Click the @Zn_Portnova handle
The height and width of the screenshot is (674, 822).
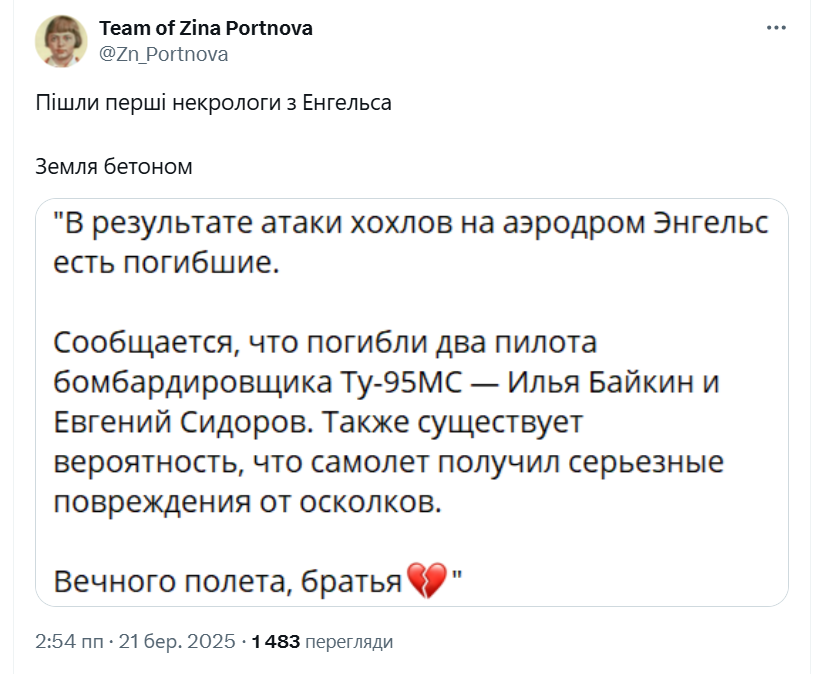164,54
